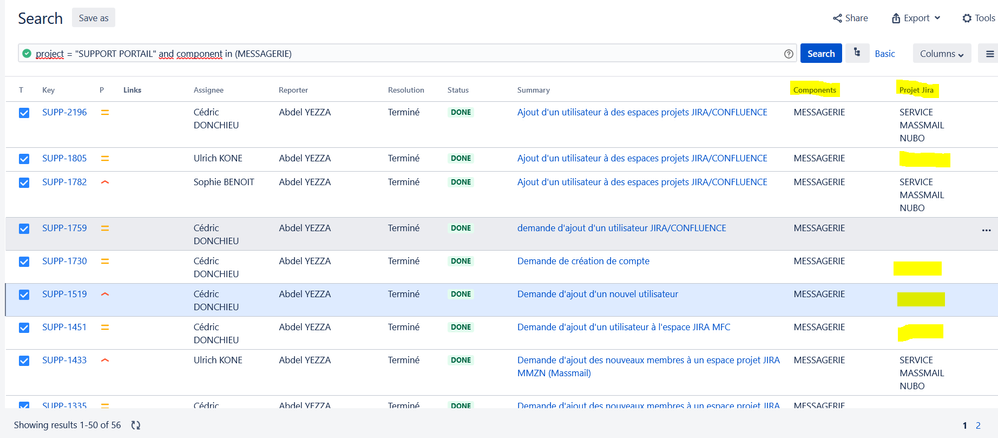
Task: Click the medium priority icon for SUPP-1759
Action: pyautogui.click(x=105, y=228)
